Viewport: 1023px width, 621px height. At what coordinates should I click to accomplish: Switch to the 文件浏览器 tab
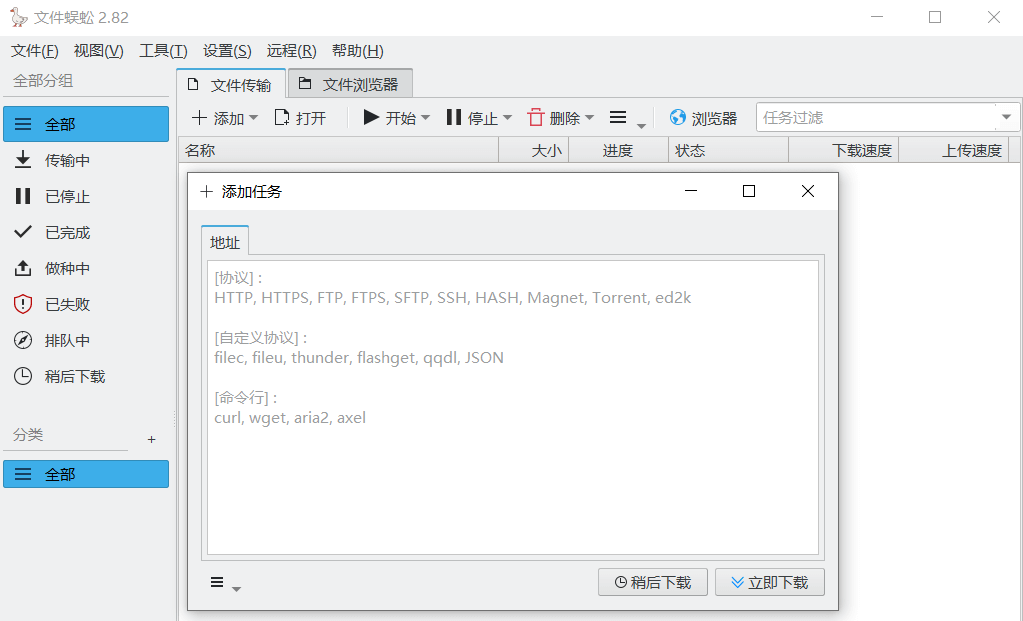[350, 84]
